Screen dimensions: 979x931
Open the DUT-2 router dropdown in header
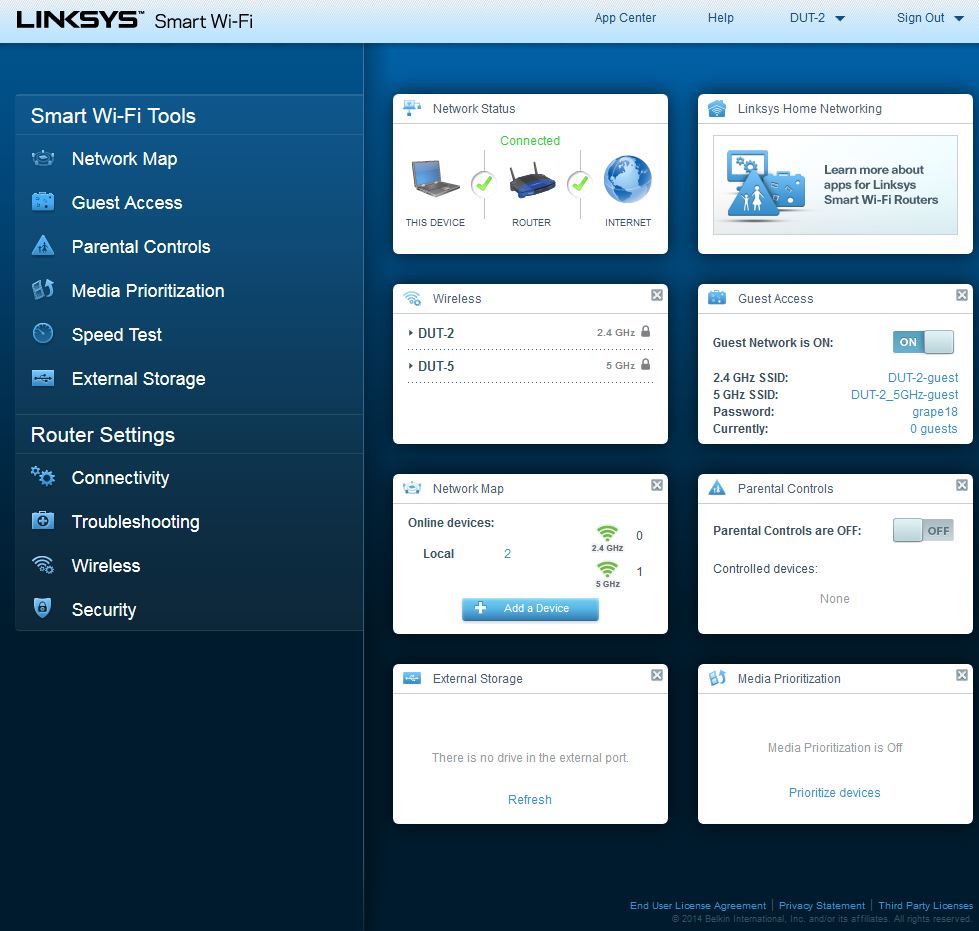[x=817, y=18]
